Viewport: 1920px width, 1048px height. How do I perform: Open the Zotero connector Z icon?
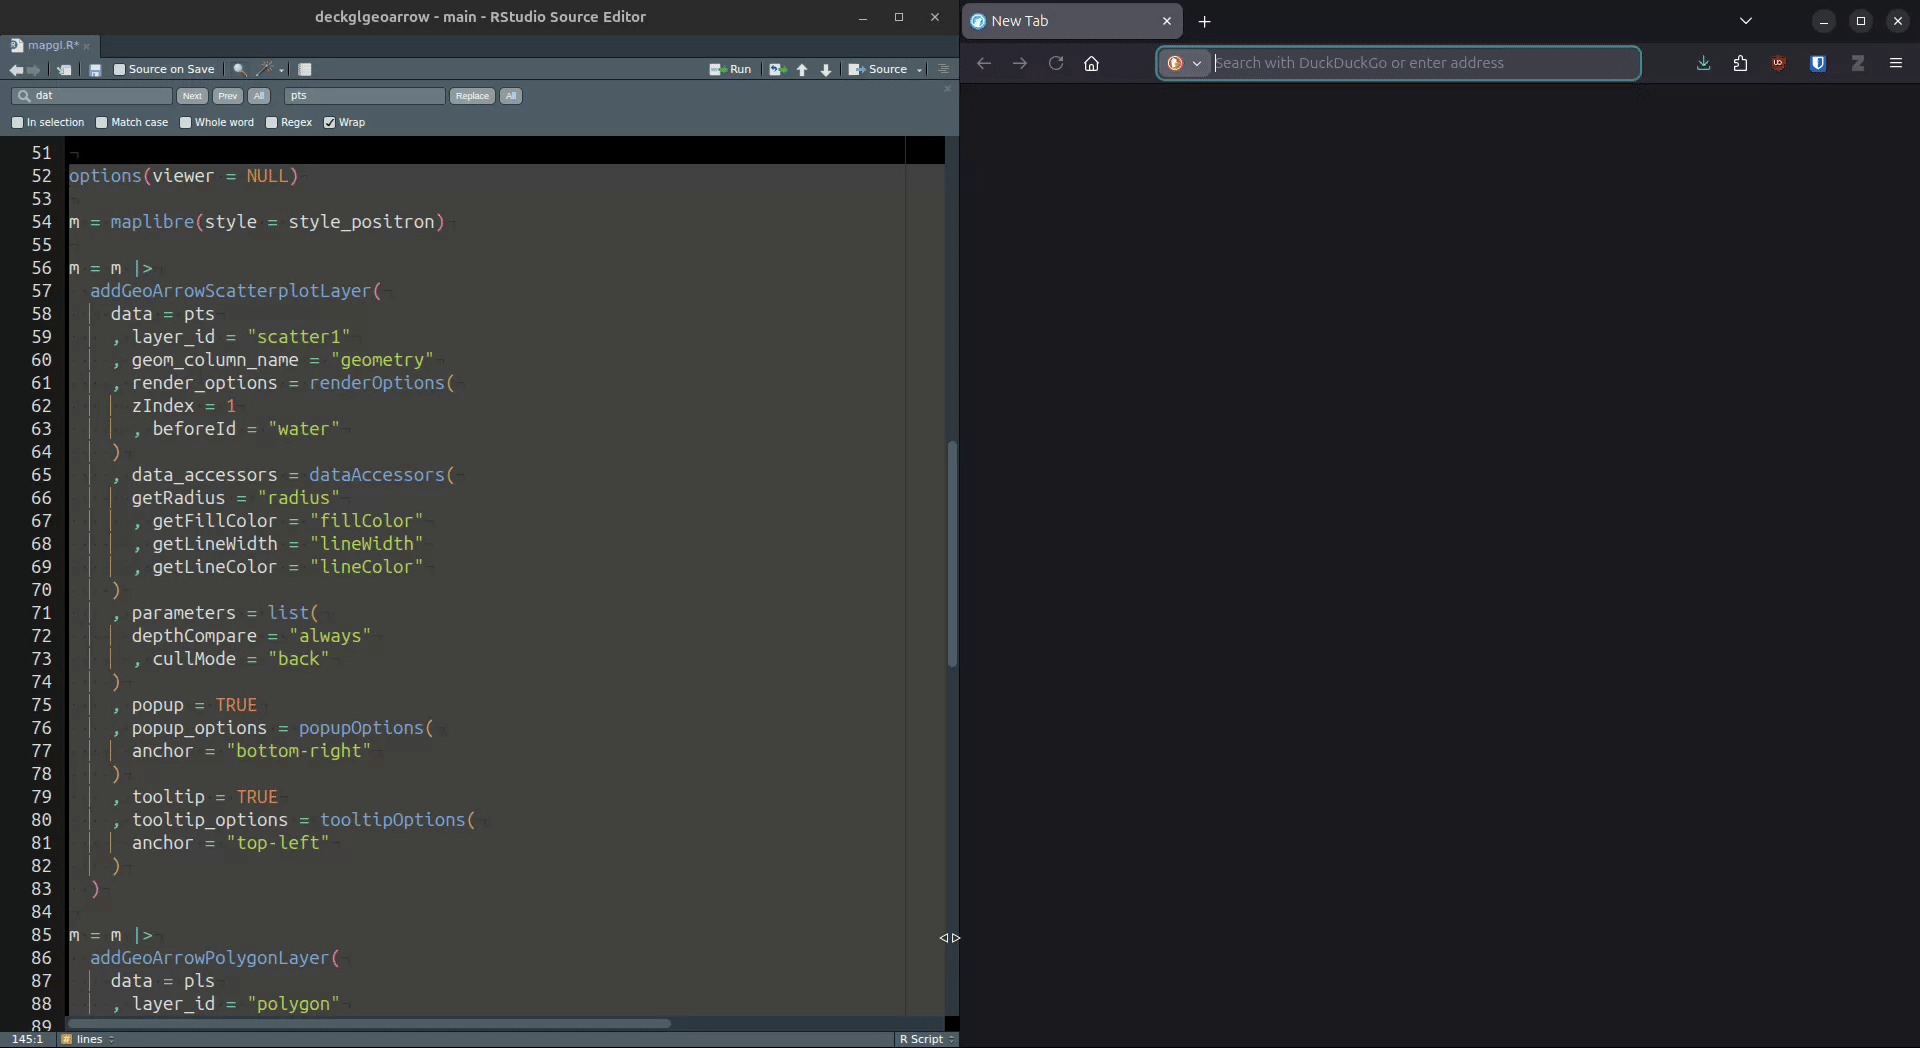[1857, 63]
